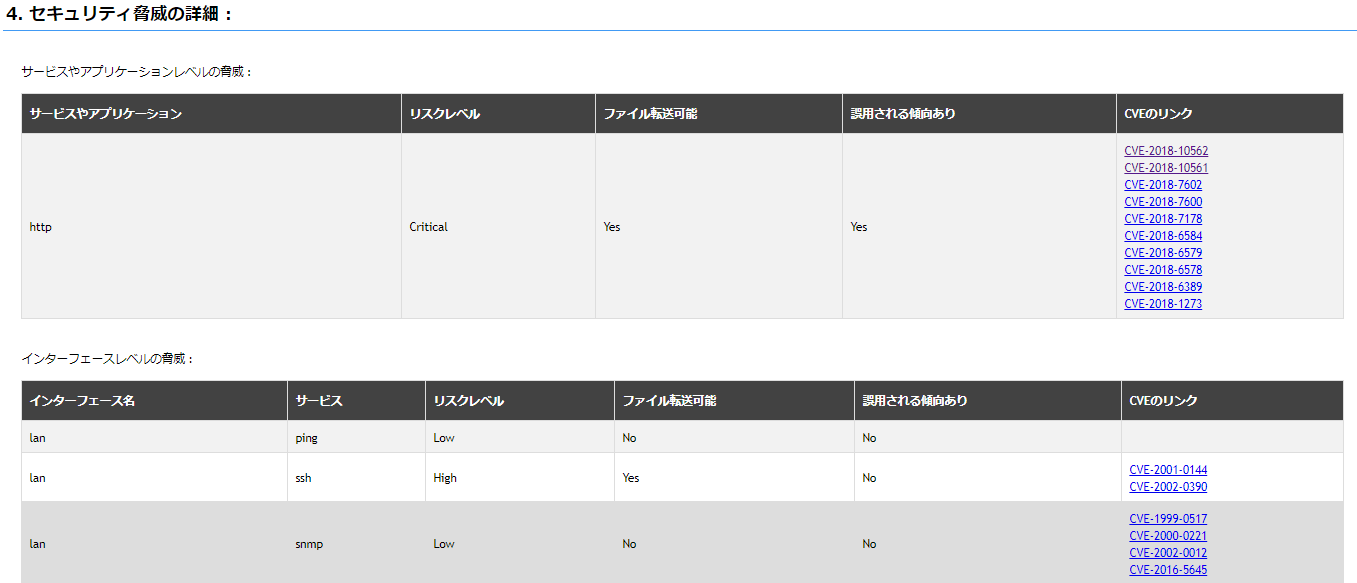Click the インターフェース名 column header
Screen dimensions: 1357x583
pos(82,401)
